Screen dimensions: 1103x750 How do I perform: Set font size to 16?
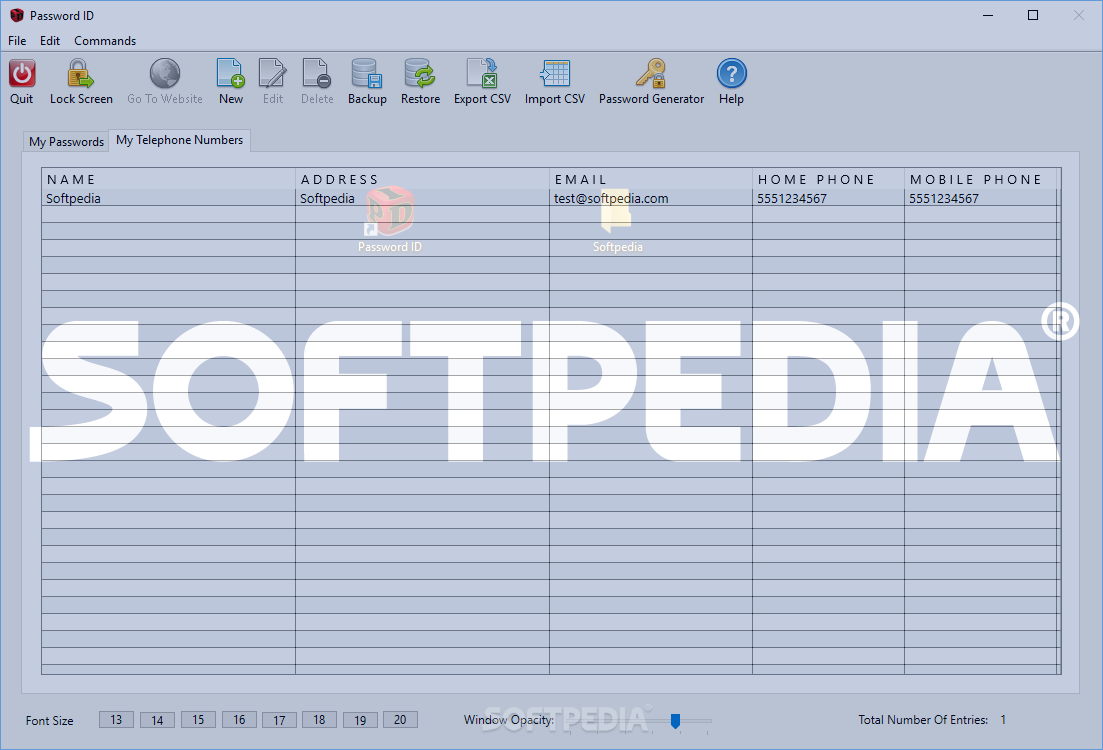[x=239, y=720]
